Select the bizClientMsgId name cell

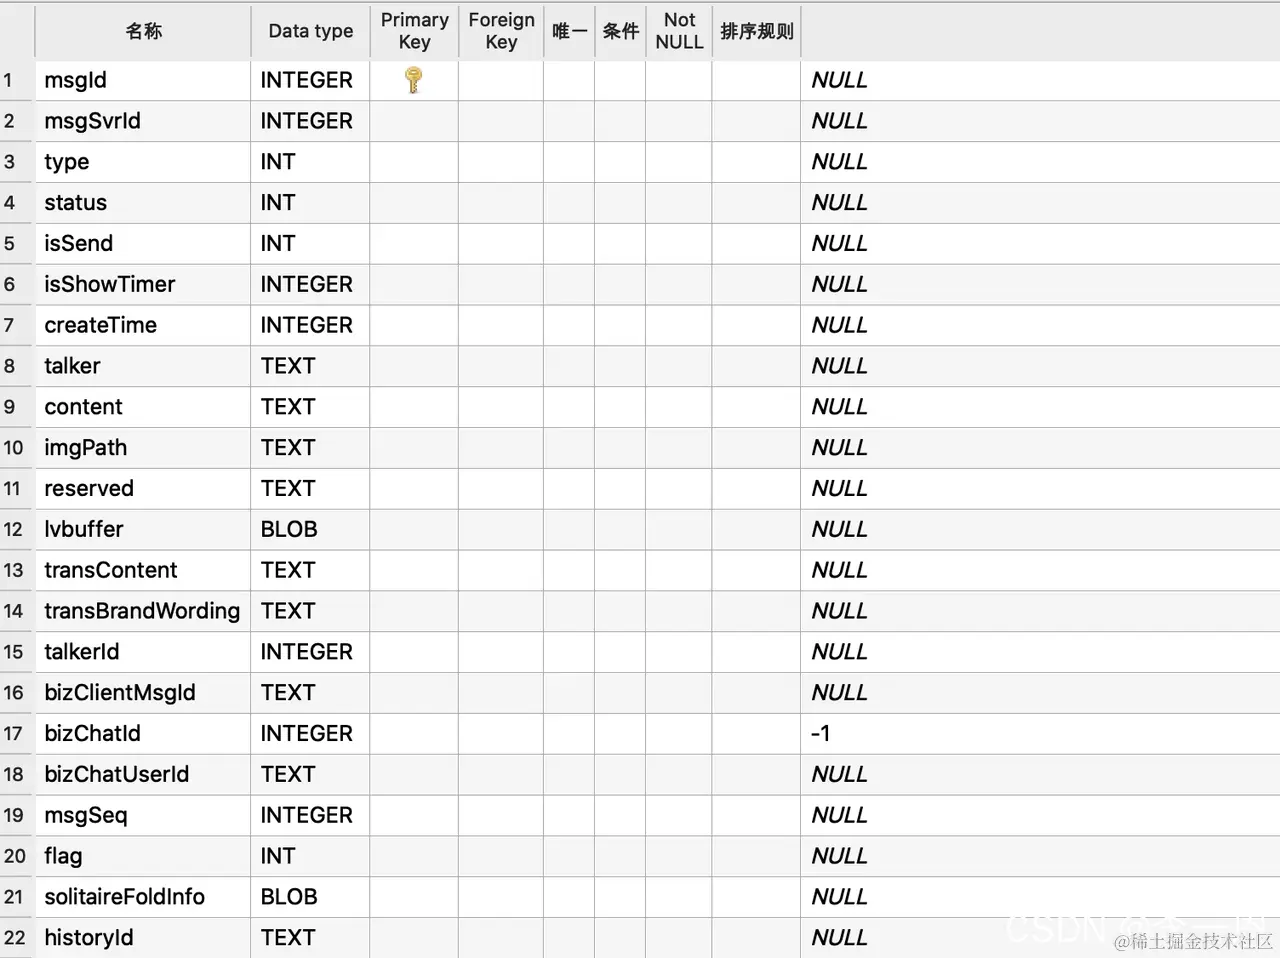tap(143, 693)
